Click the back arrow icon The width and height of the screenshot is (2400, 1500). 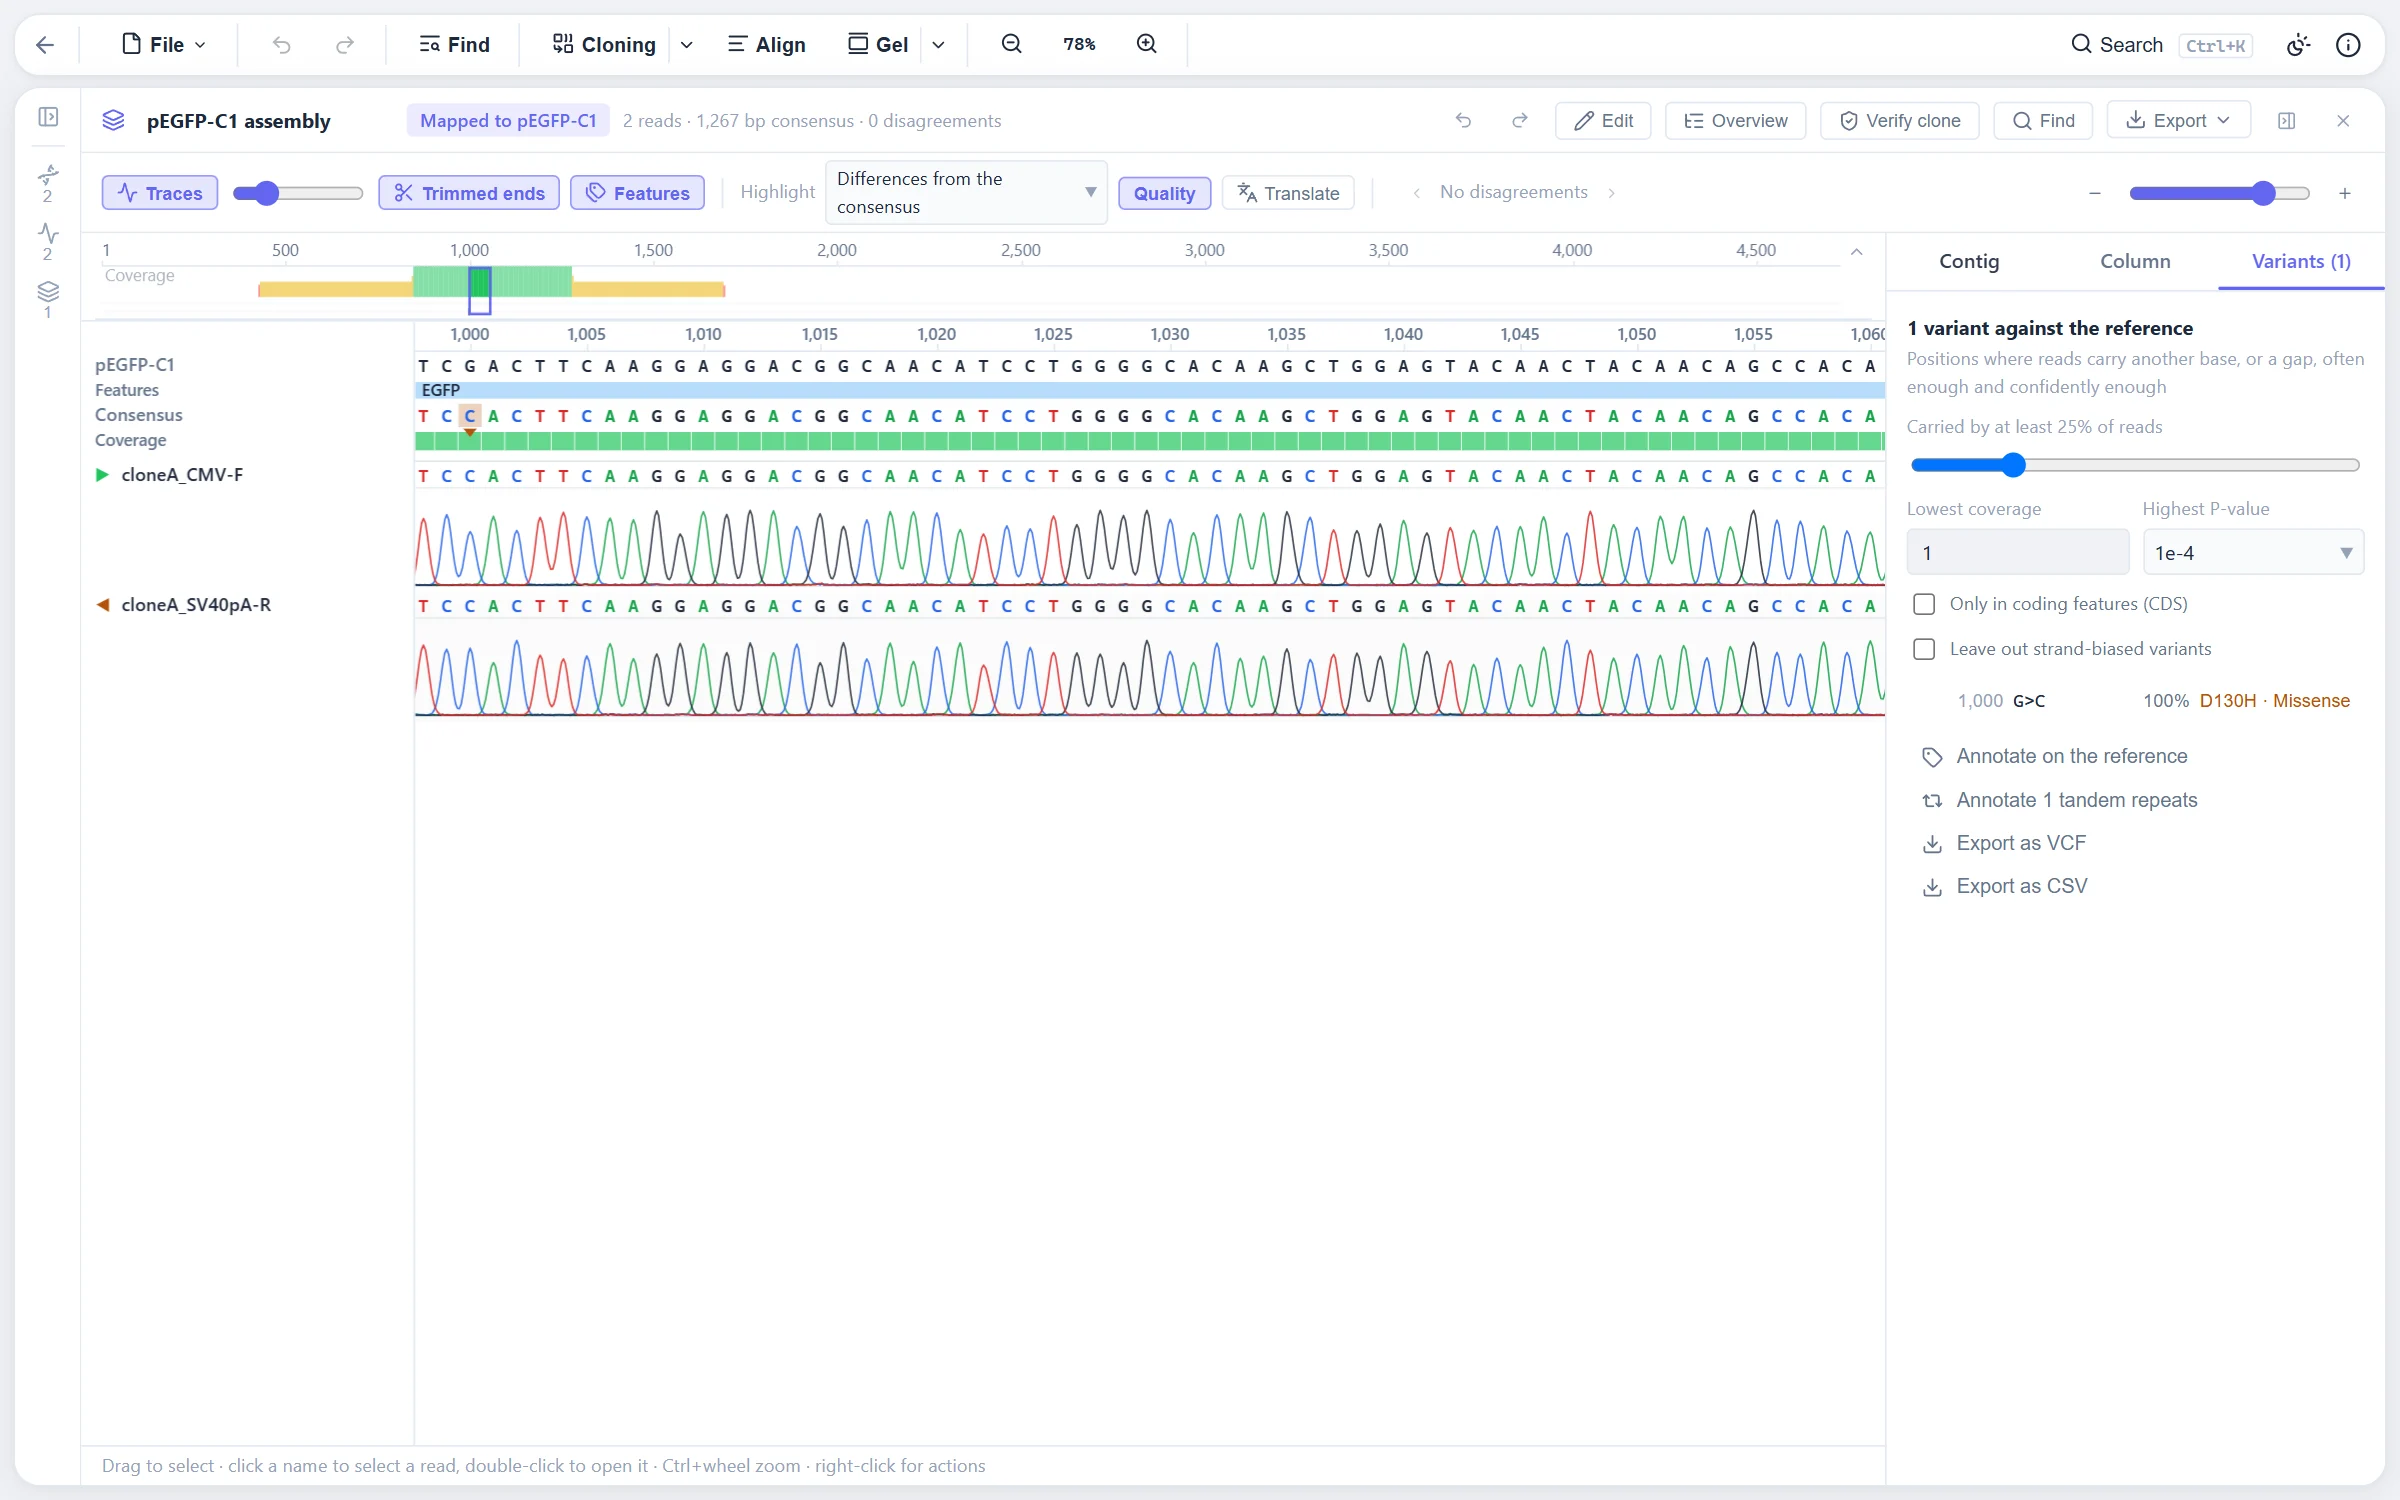45,44
